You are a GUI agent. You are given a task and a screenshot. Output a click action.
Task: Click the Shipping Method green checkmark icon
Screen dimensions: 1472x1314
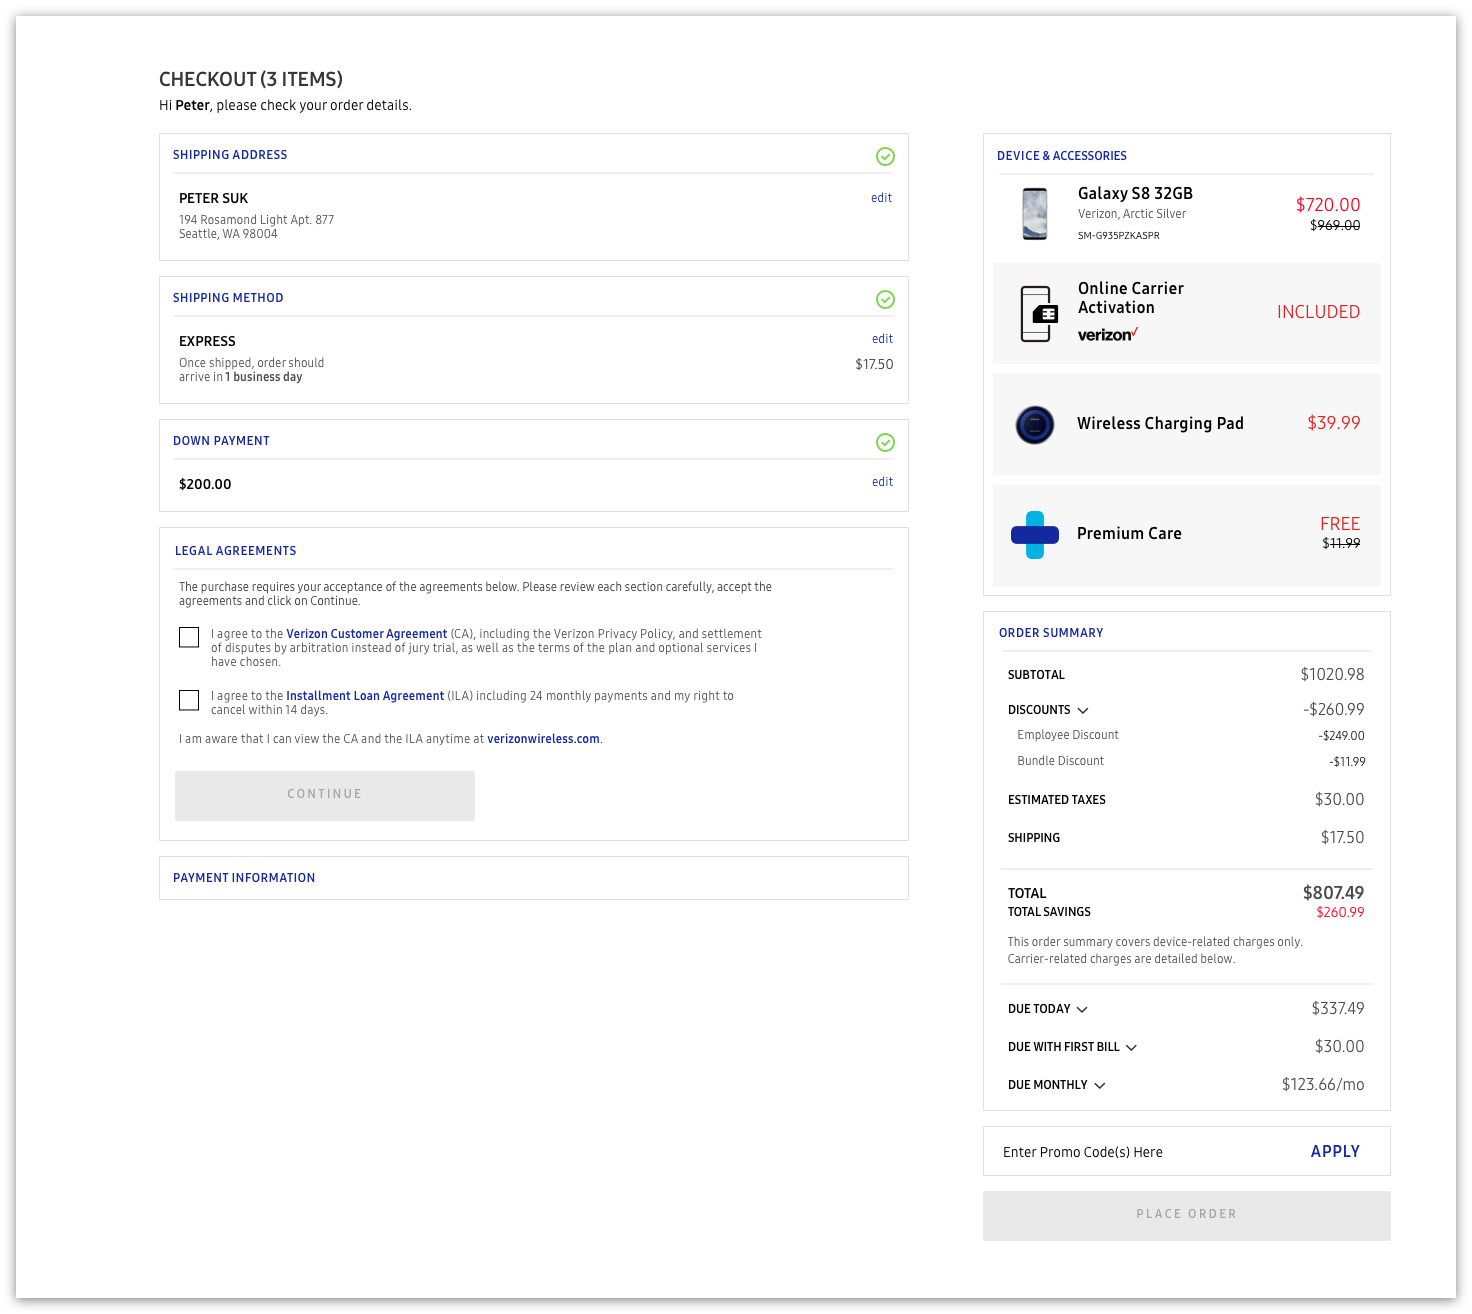tap(885, 299)
